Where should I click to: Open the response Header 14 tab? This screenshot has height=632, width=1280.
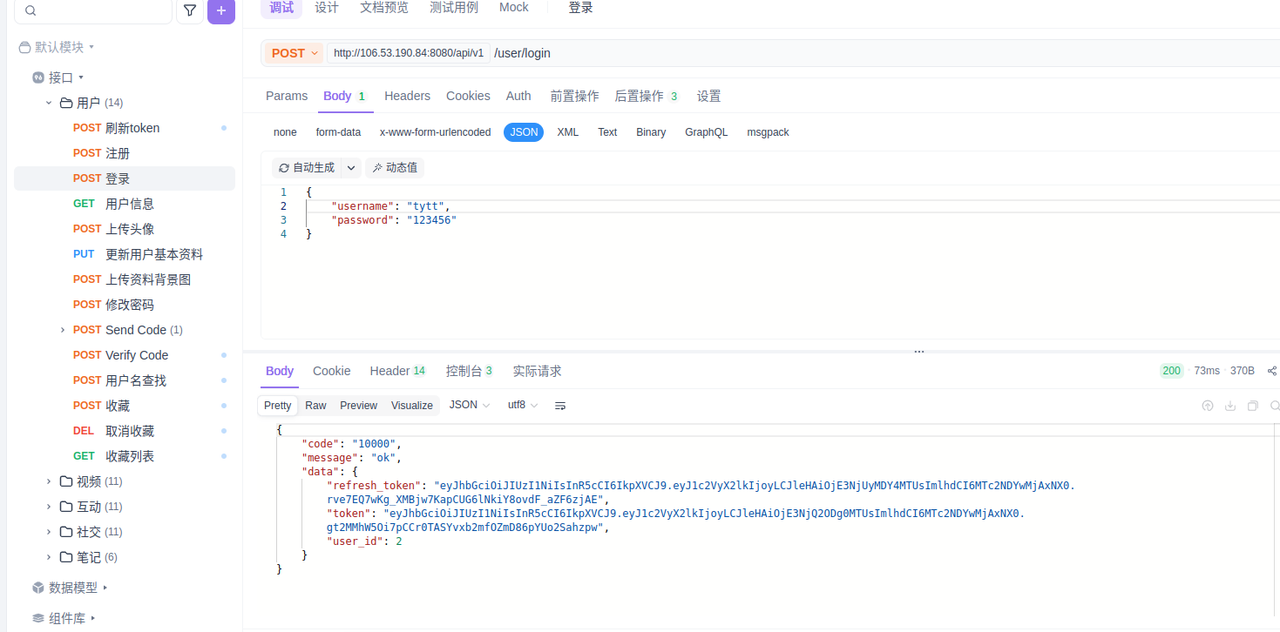pos(397,371)
